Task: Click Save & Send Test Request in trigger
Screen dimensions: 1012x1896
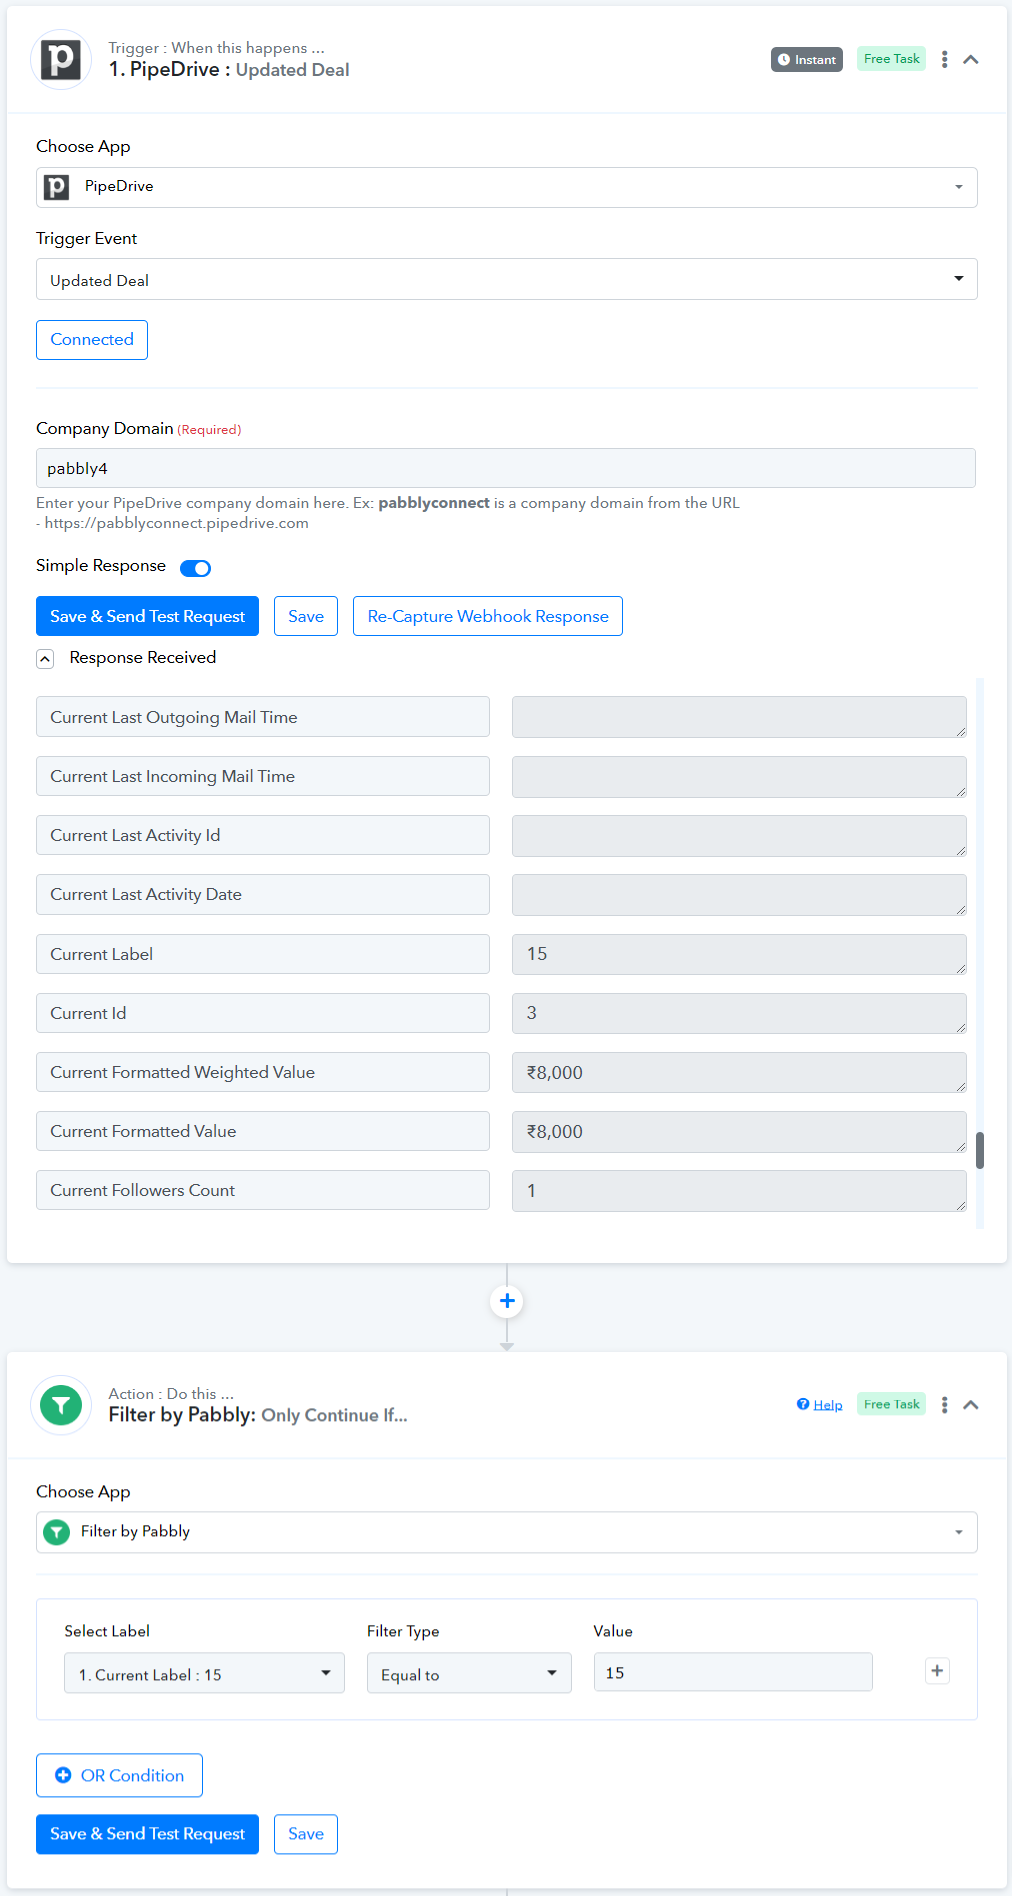Action: (x=147, y=616)
